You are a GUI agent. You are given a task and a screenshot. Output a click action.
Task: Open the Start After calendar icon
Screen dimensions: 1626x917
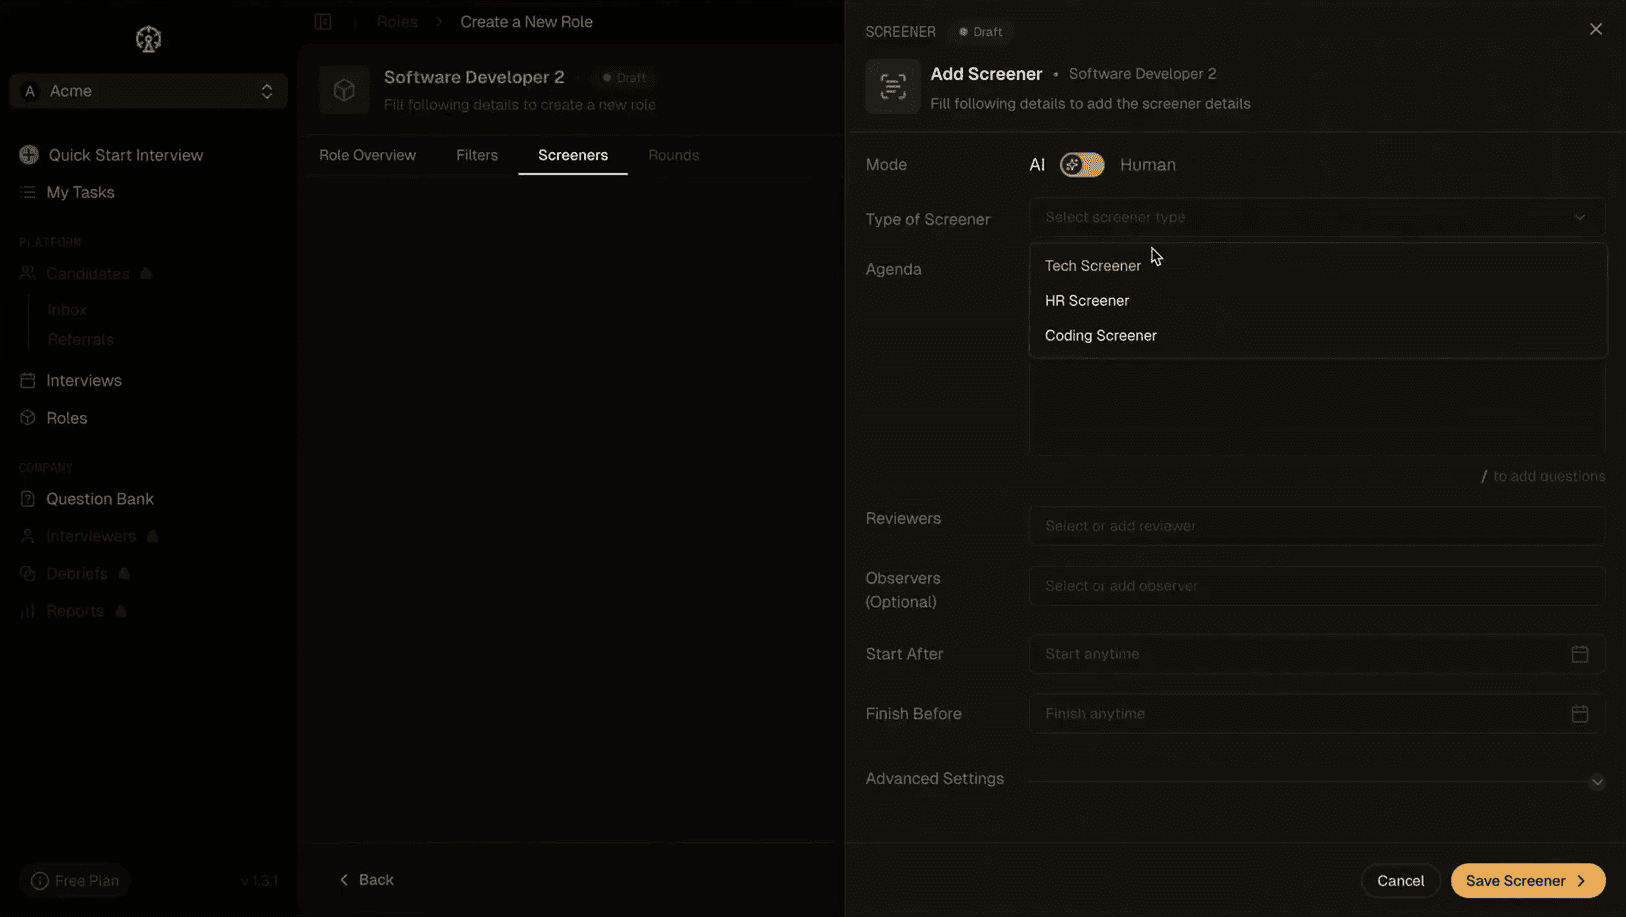point(1580,654)
